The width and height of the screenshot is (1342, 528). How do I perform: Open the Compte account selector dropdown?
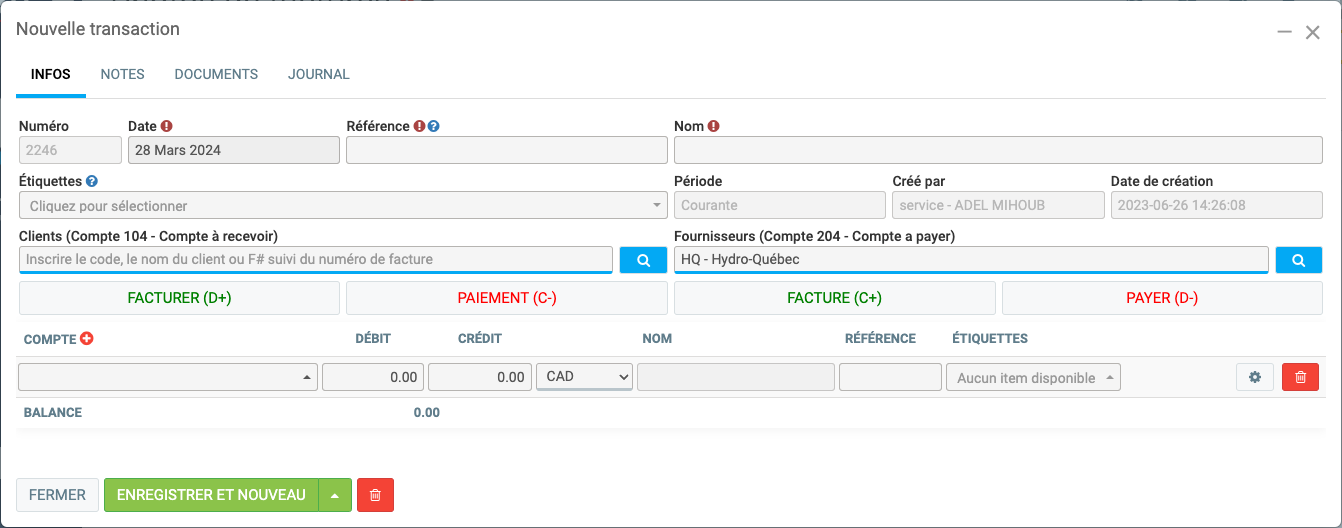(x=168, y=377)
